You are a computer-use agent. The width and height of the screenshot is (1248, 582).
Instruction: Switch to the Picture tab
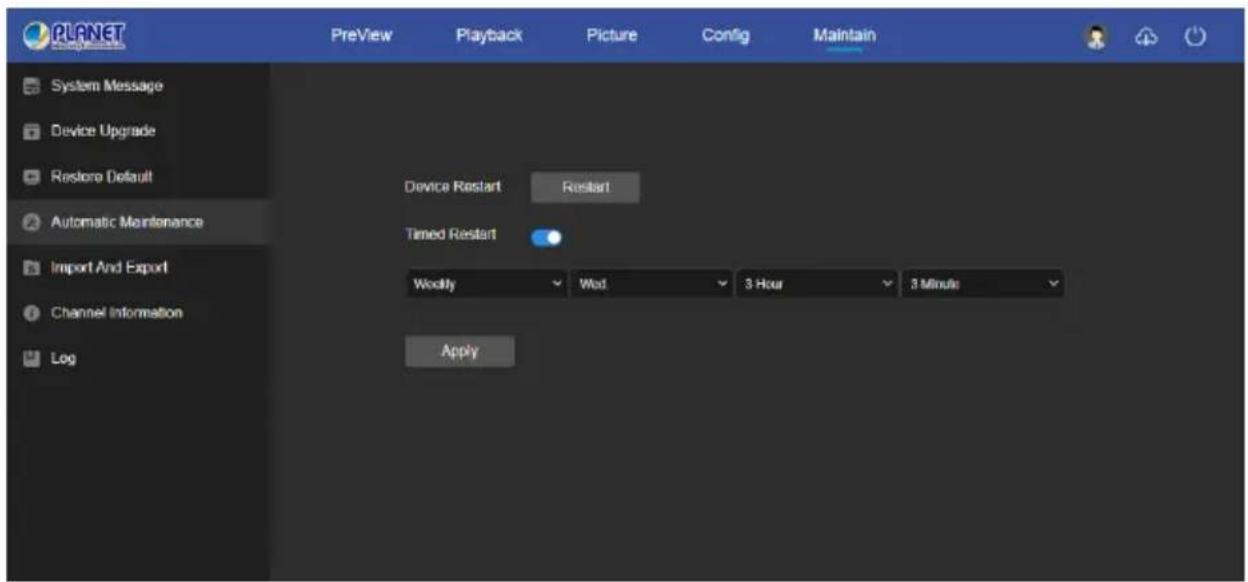click(x=612, y=36)
